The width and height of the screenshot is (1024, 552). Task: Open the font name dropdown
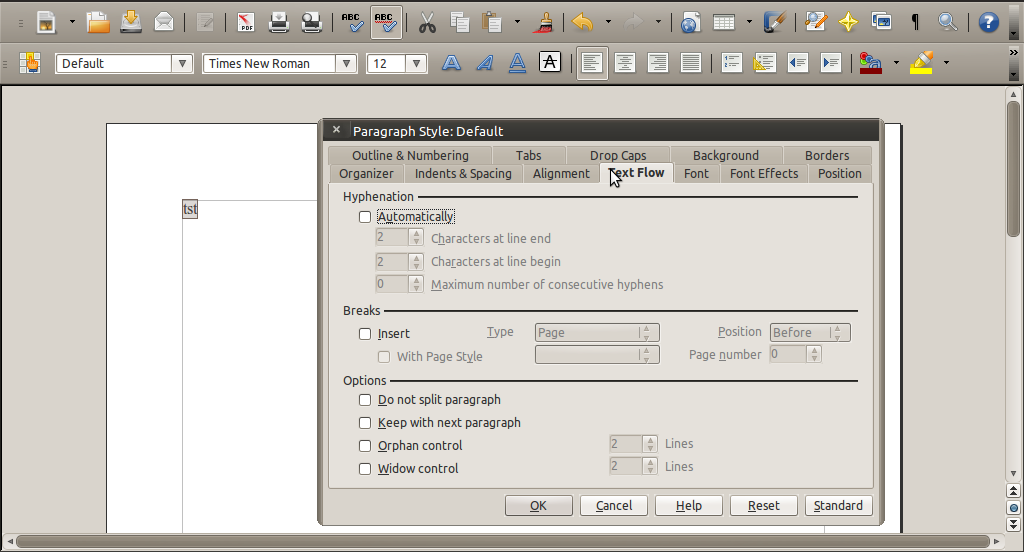[x=347, y=63]
